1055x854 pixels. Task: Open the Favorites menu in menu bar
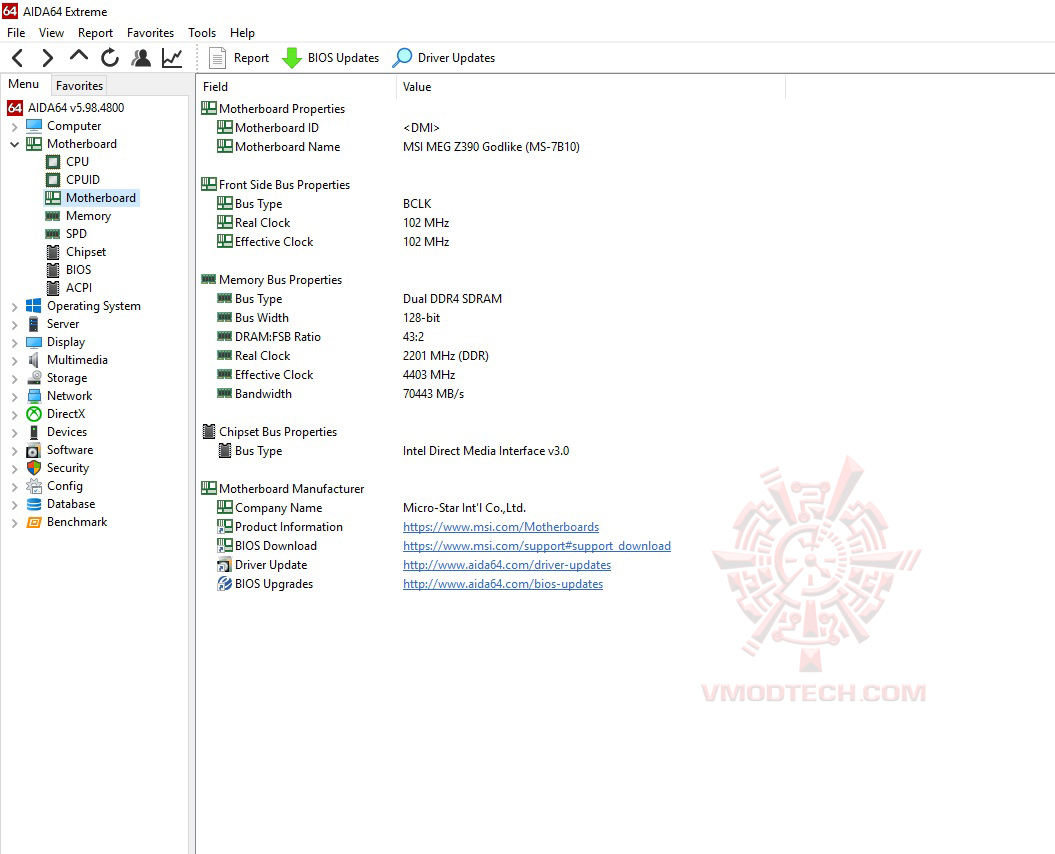[150, 33]
